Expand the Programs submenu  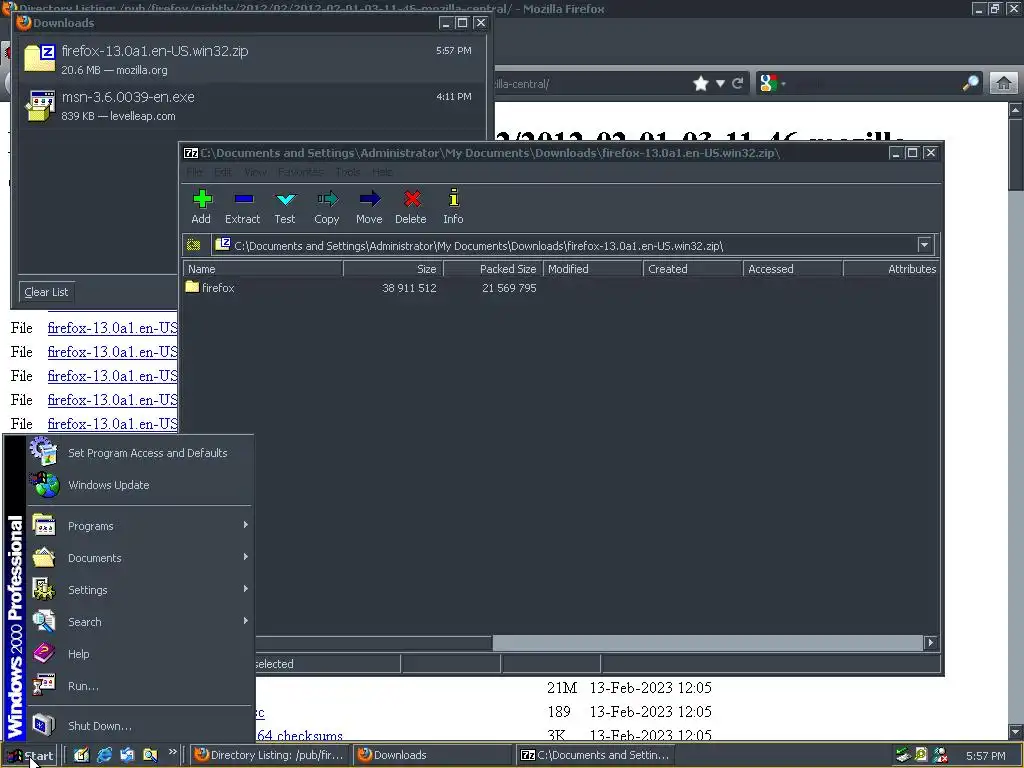click(x=140, y=526)
